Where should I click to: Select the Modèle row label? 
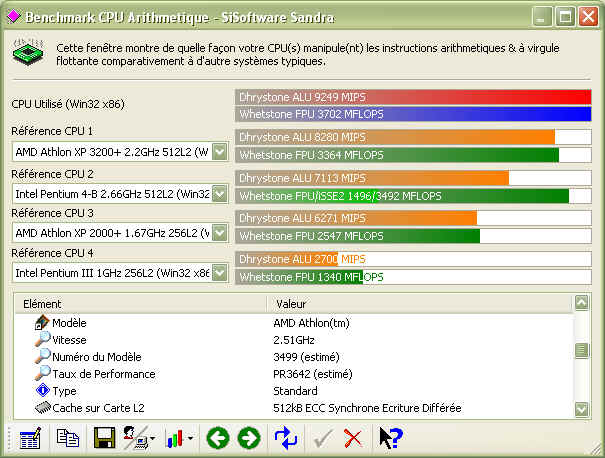(x=69, y=323)
